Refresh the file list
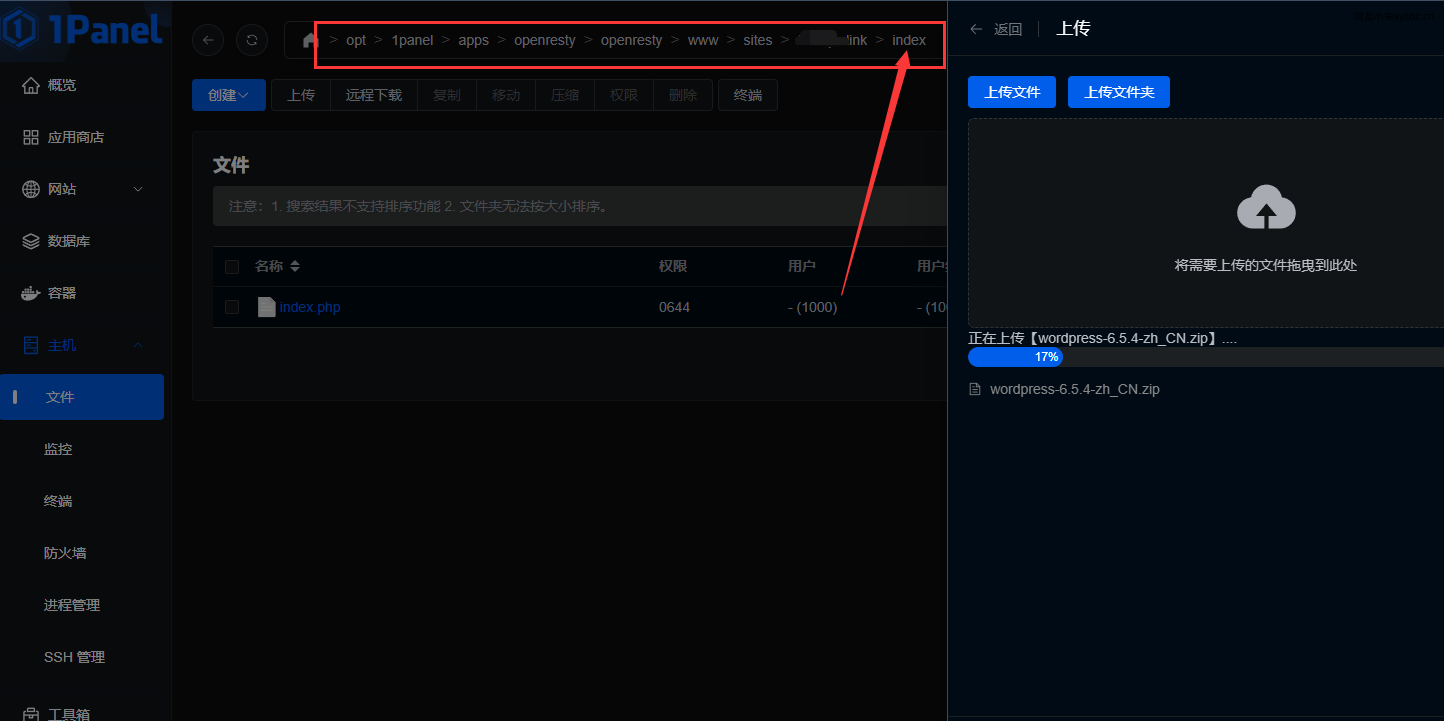Image resolution: width=1444 pixels, height=721 pixels. (x=252, y=40)
